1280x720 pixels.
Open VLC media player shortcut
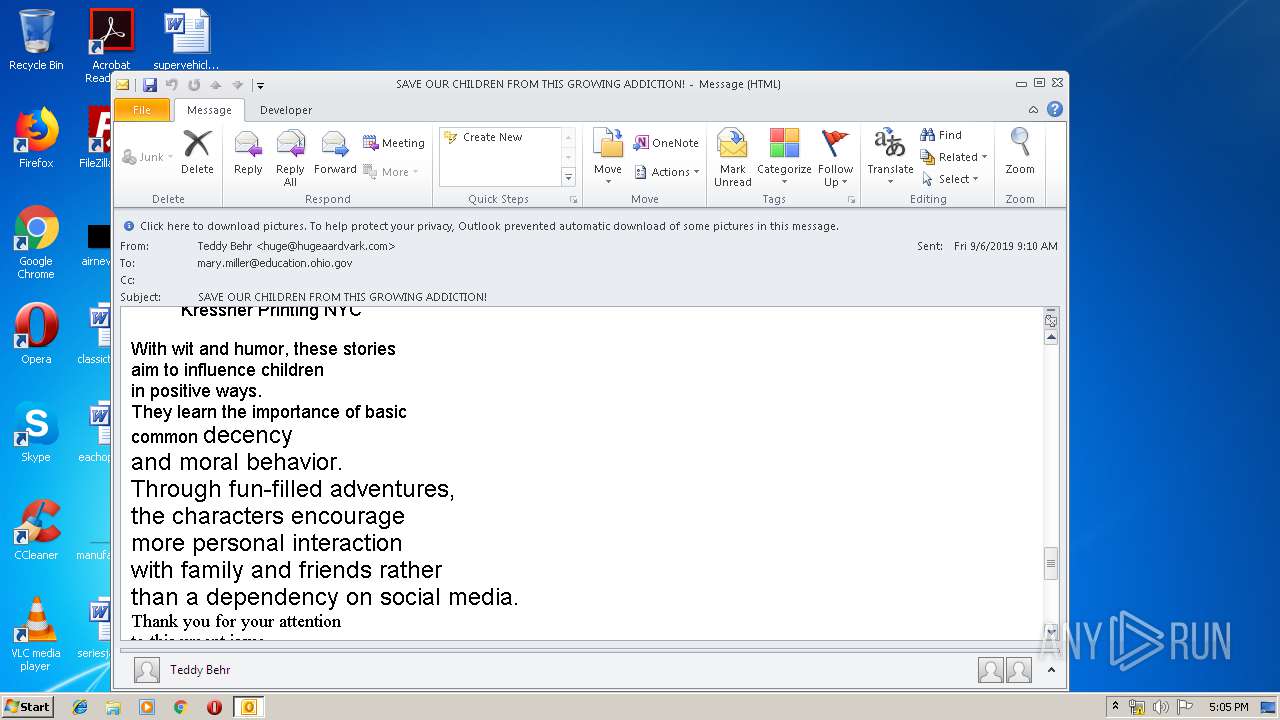(36, 634)
